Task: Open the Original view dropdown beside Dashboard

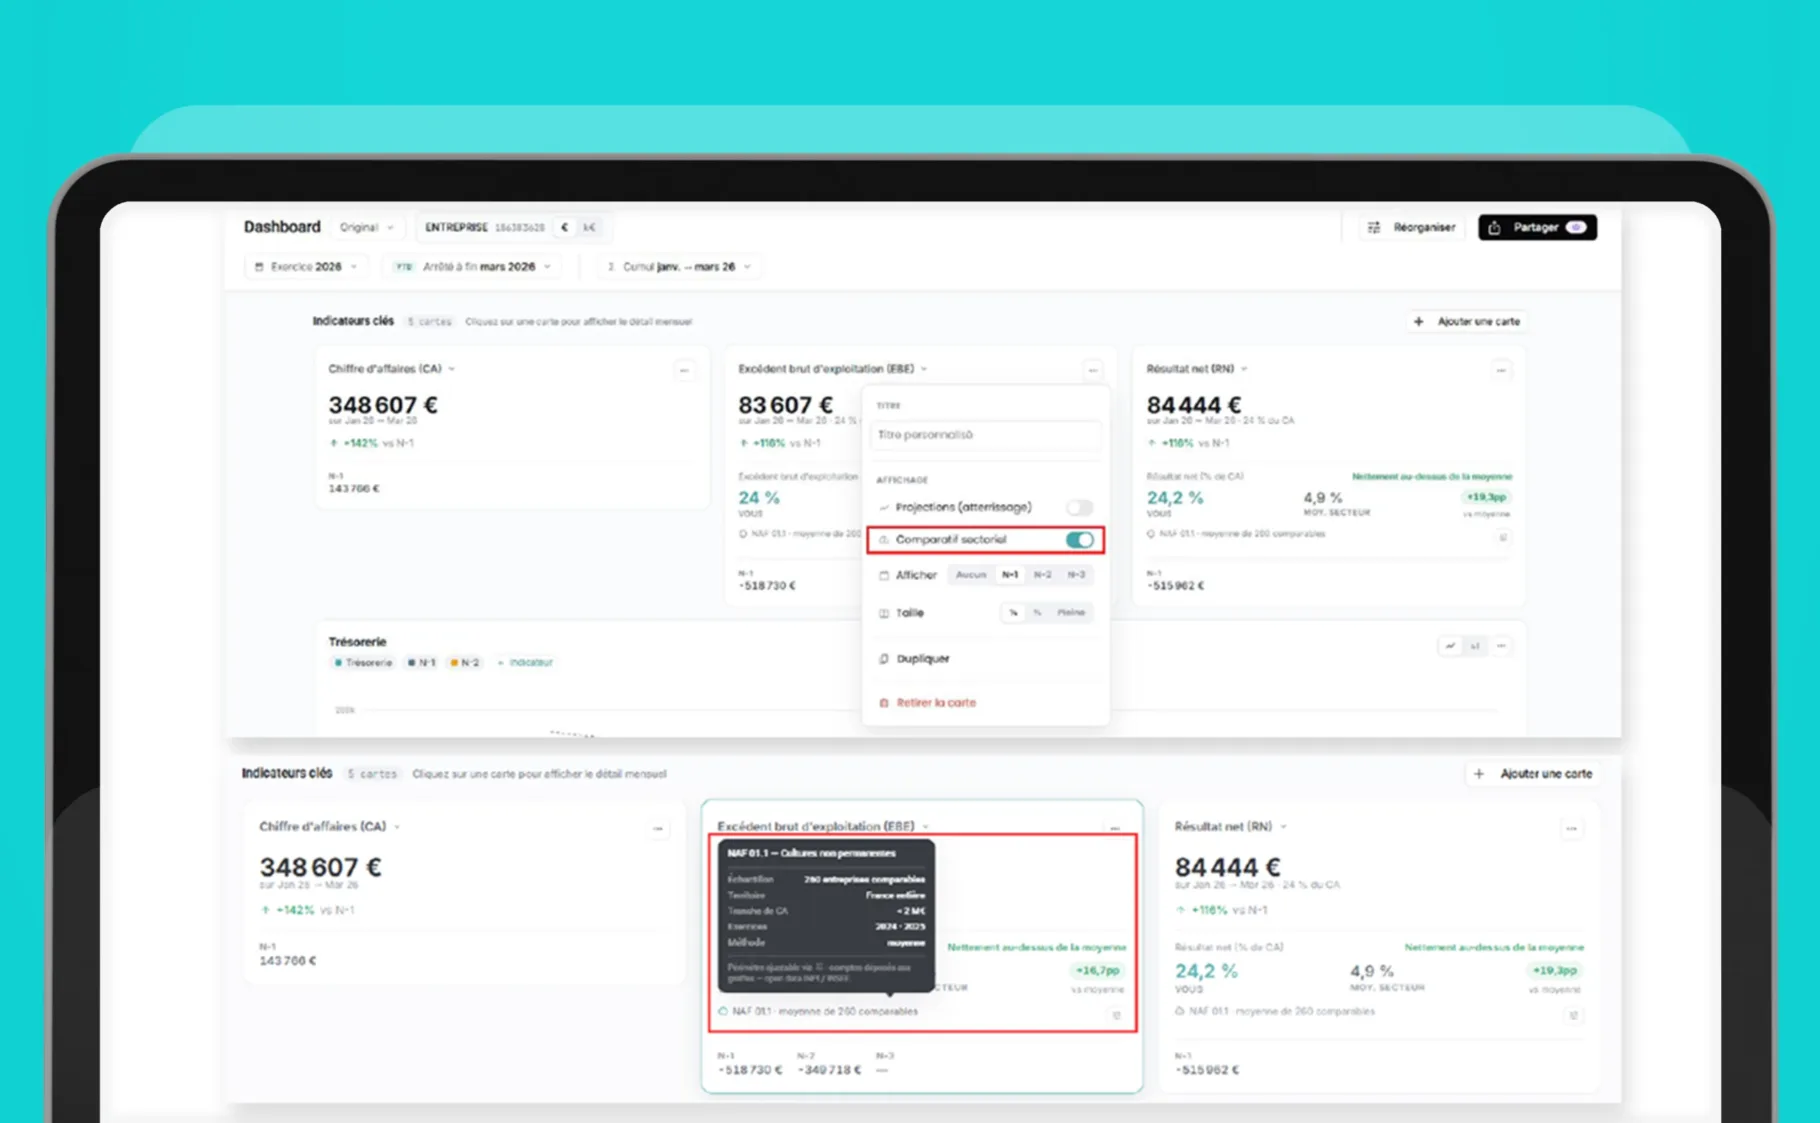Action: tap(366, 227)
